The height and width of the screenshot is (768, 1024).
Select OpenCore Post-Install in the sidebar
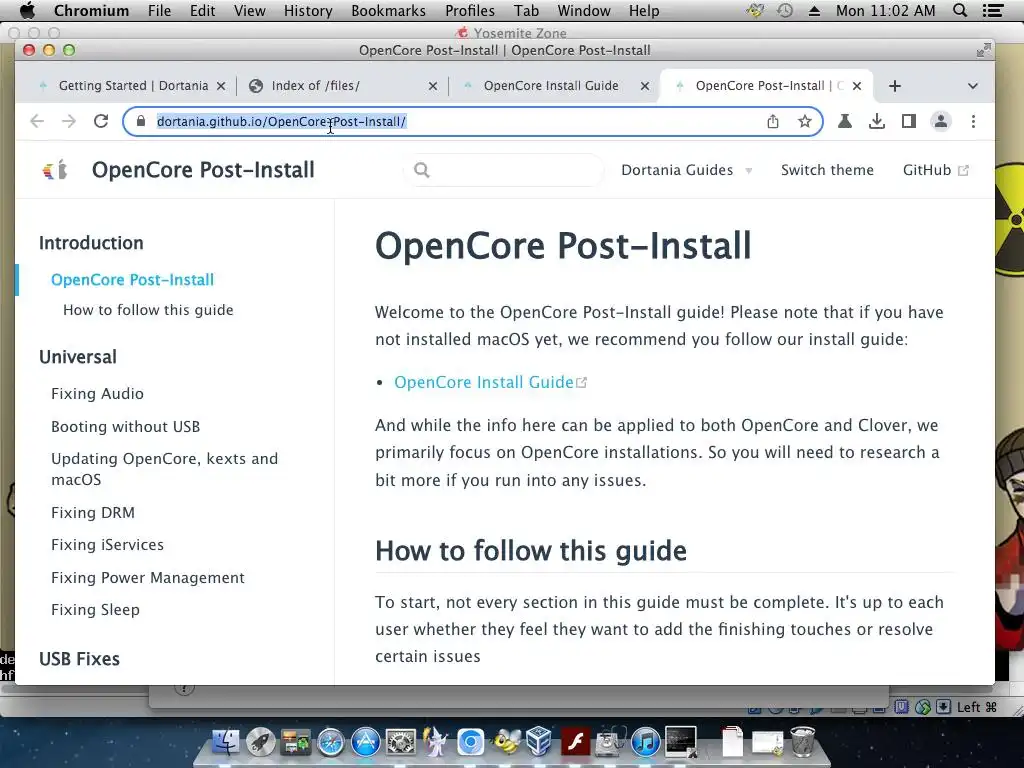coord(133,280)
